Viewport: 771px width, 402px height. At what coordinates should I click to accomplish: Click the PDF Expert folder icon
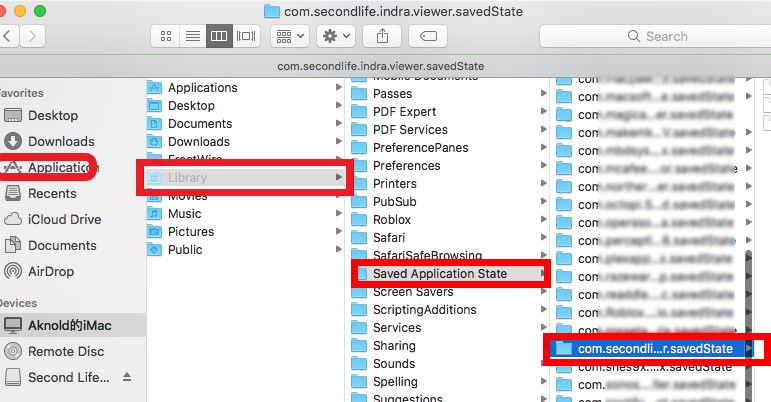tap(359, 112)
